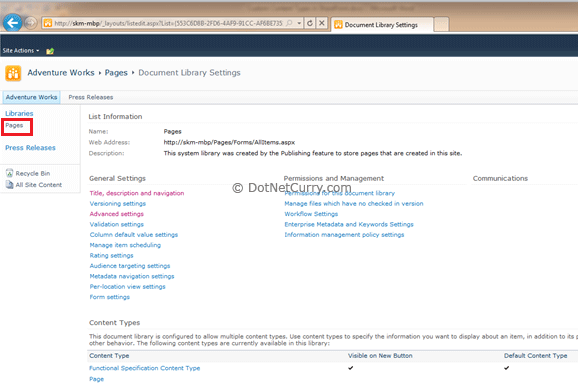Image resolution: width=583 pixels, height=386 pixels.
Task: Open Column default value settings
Action: pos(134,235)
